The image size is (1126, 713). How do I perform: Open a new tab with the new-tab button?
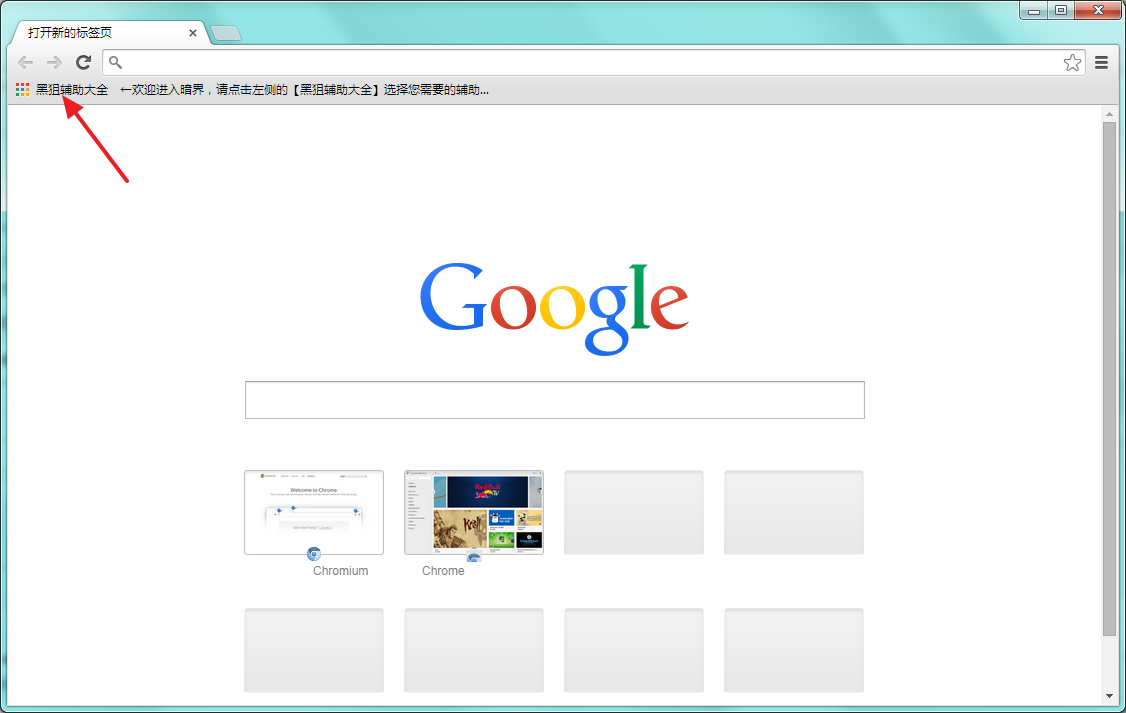click(226, 33)
